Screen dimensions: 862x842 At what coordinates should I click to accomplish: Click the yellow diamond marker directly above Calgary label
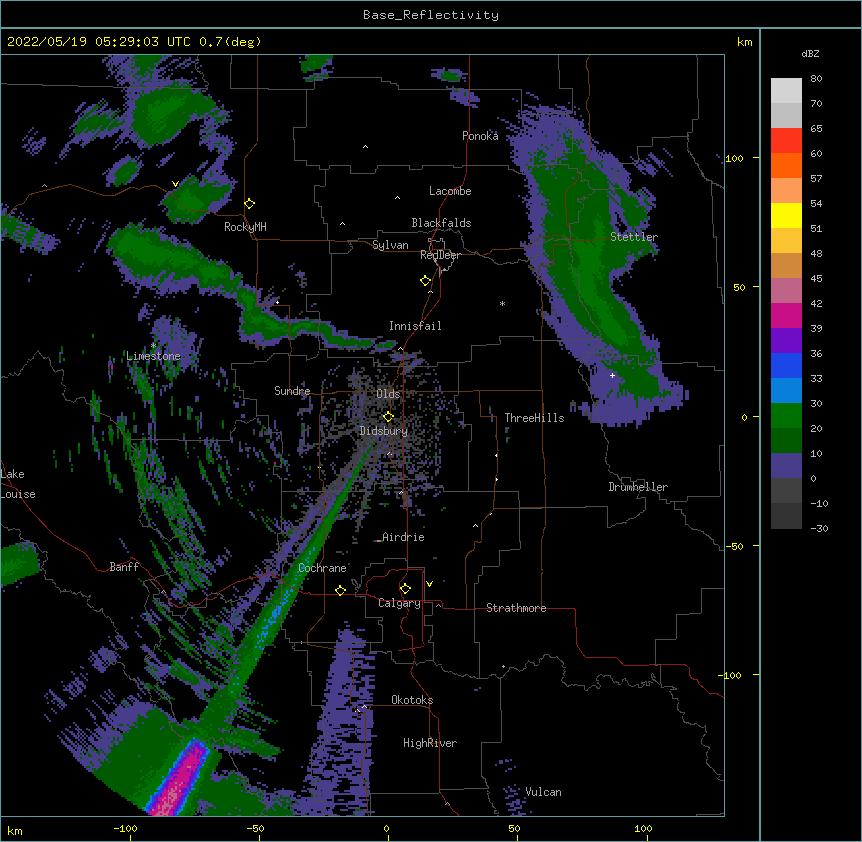point(405,588)
